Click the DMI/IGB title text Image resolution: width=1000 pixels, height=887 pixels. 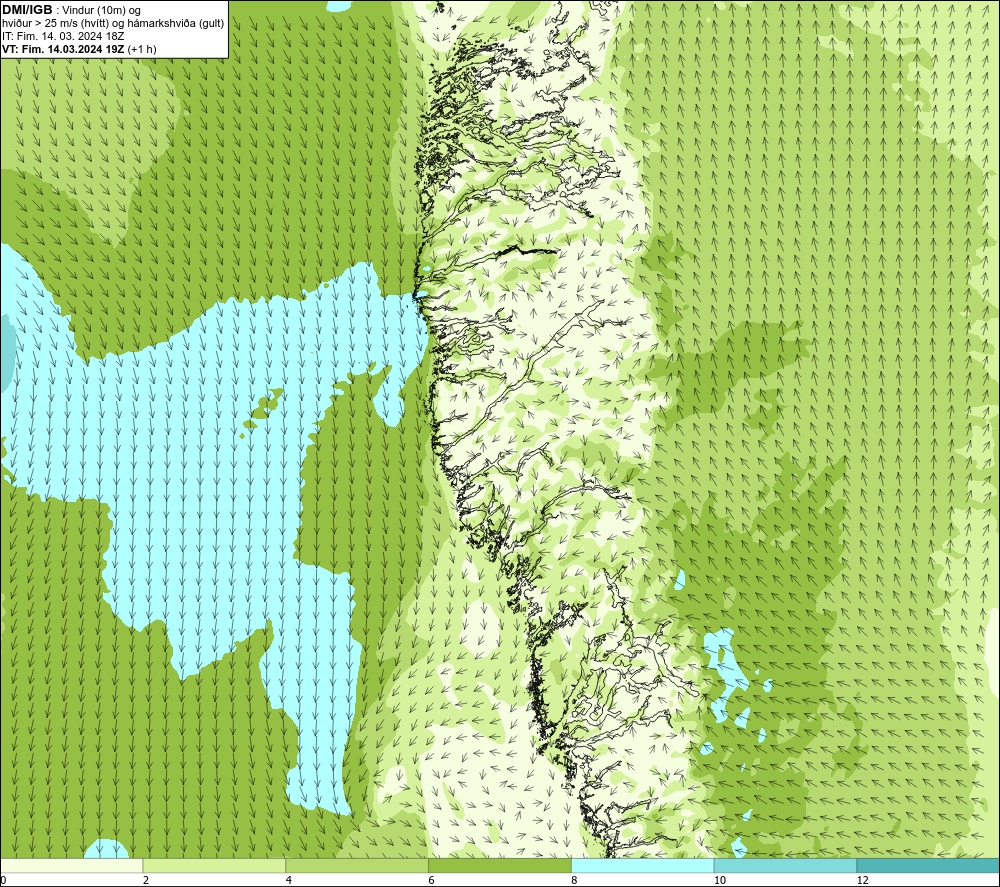tap(27, 10)
